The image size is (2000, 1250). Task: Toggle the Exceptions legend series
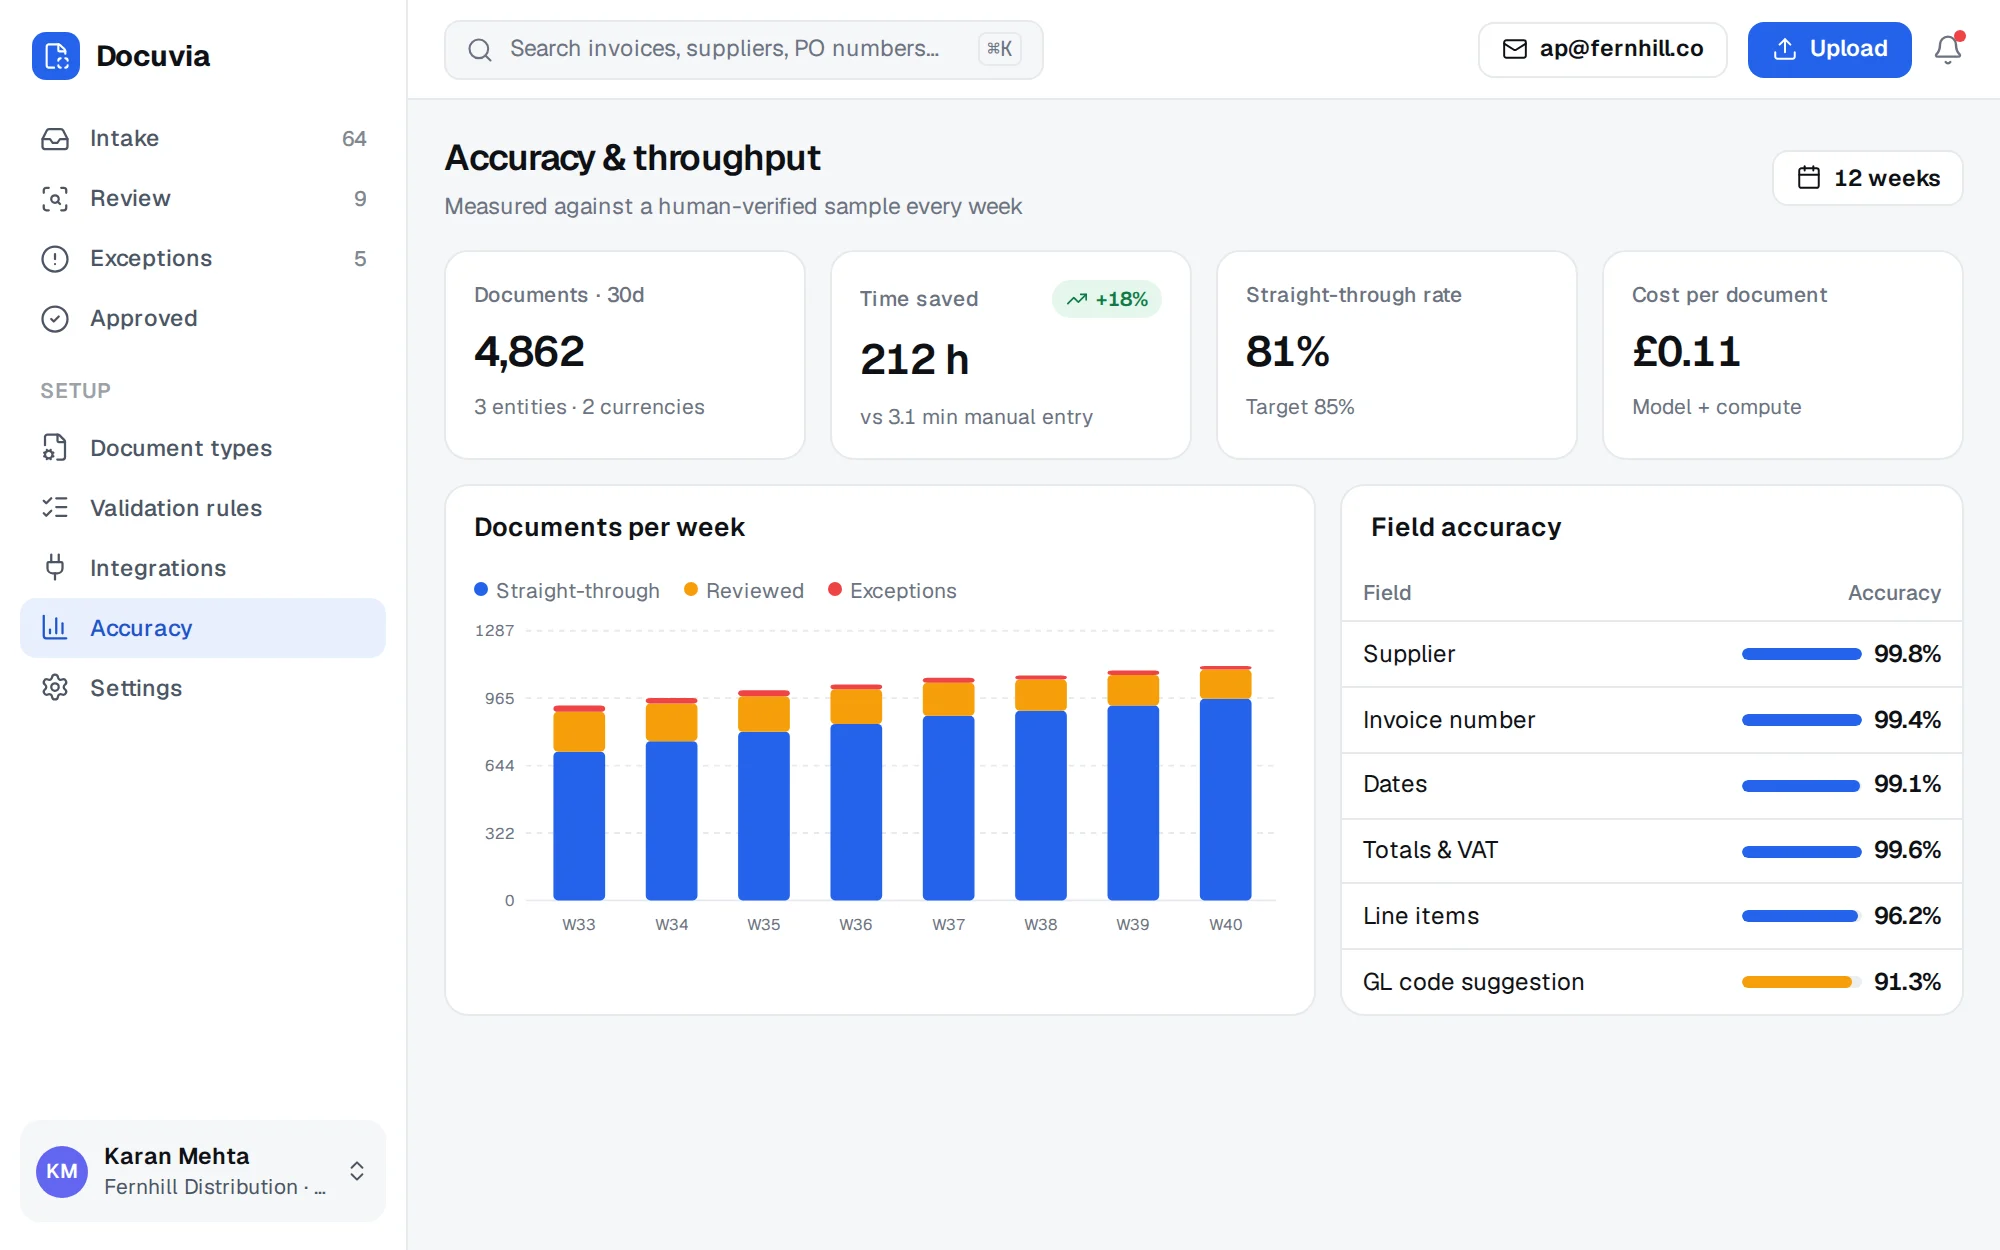[892, 591]
